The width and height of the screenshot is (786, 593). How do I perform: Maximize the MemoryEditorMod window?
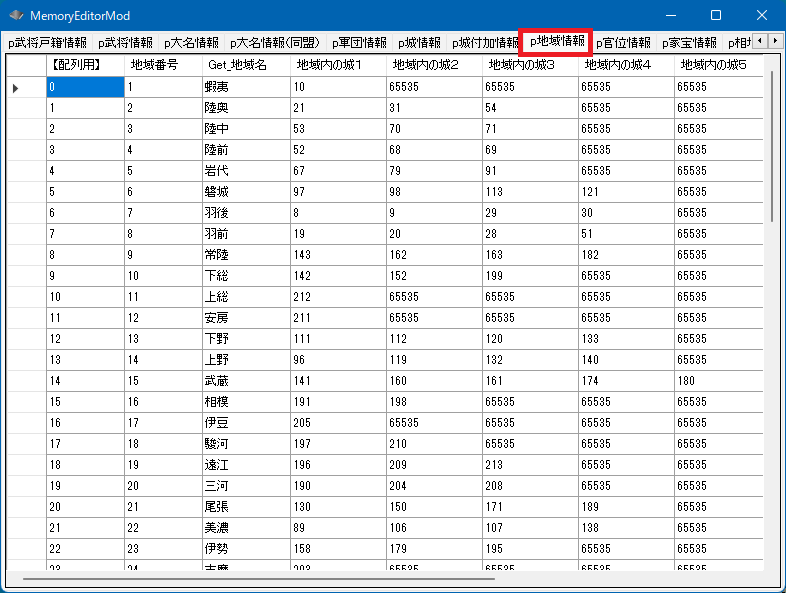(x=715, y=16)
